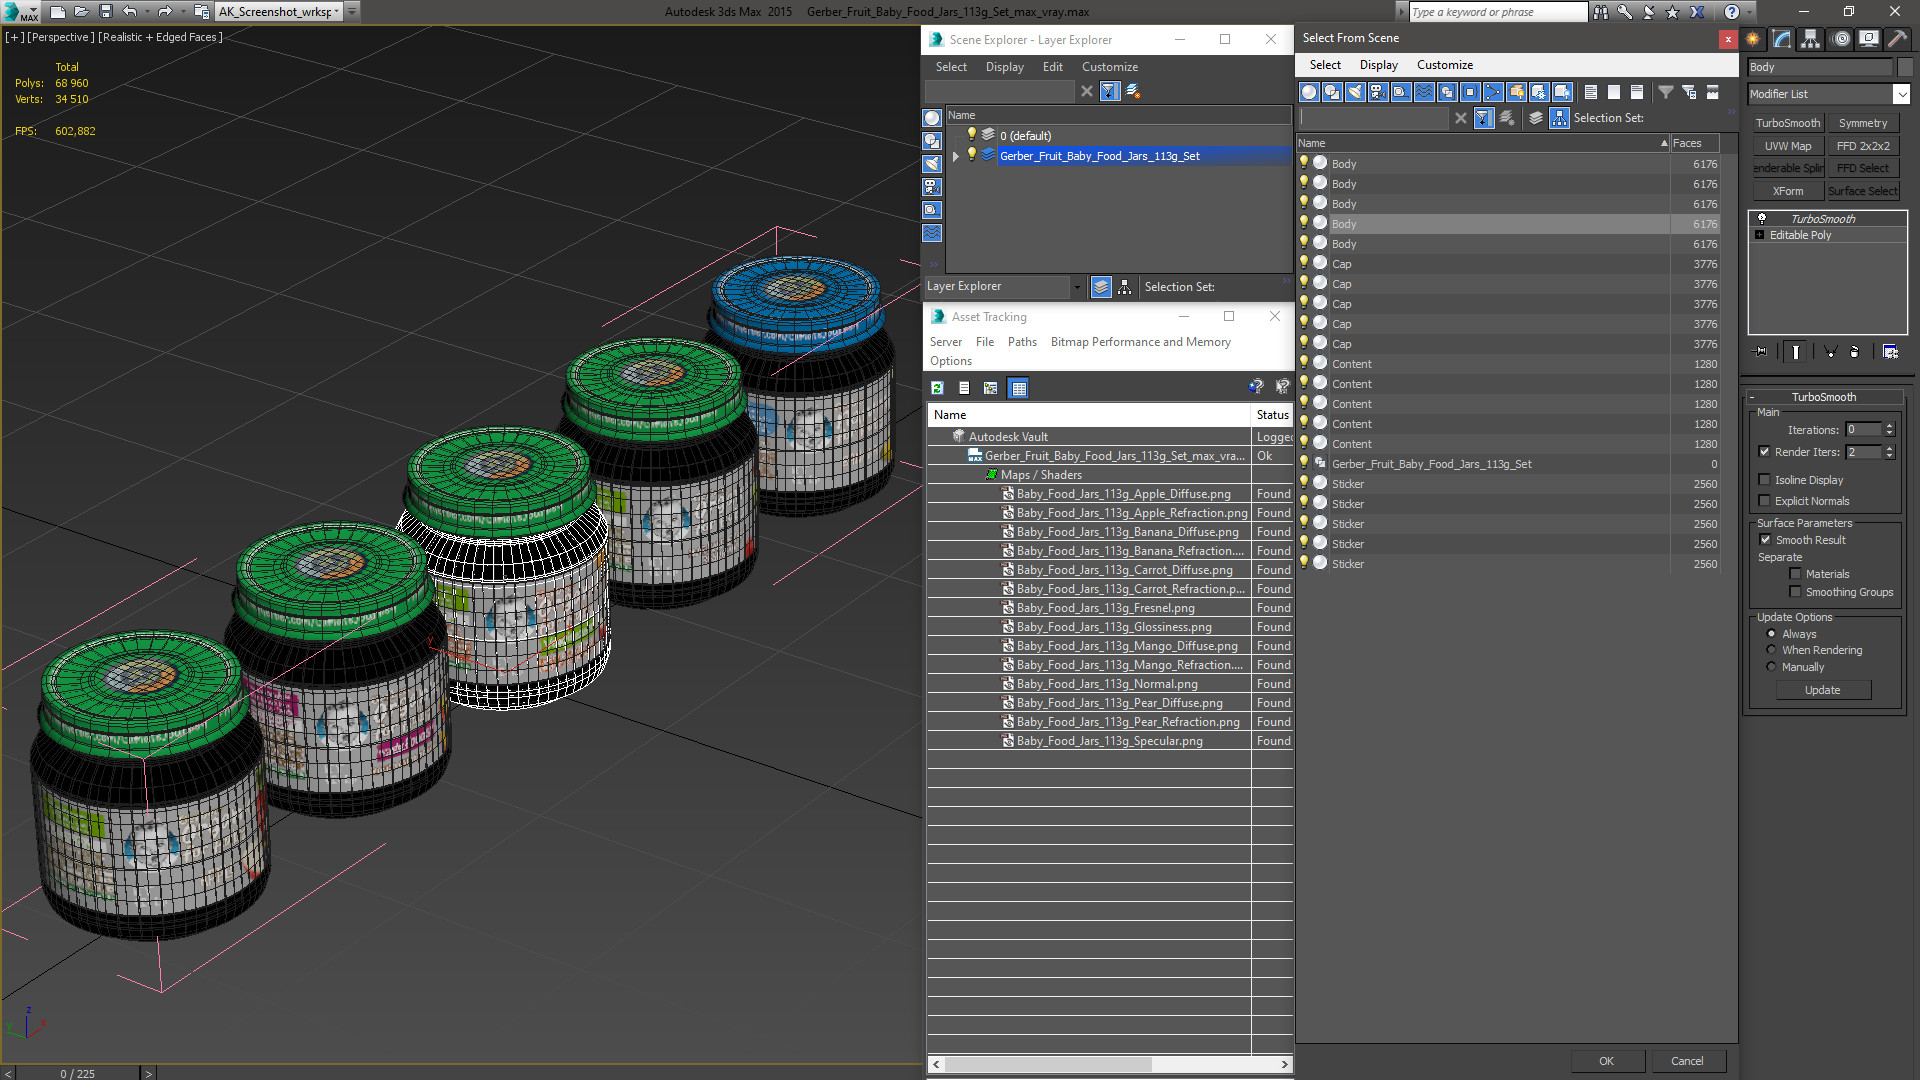Click Select All icon in Select From Scene

[1591, 92]
